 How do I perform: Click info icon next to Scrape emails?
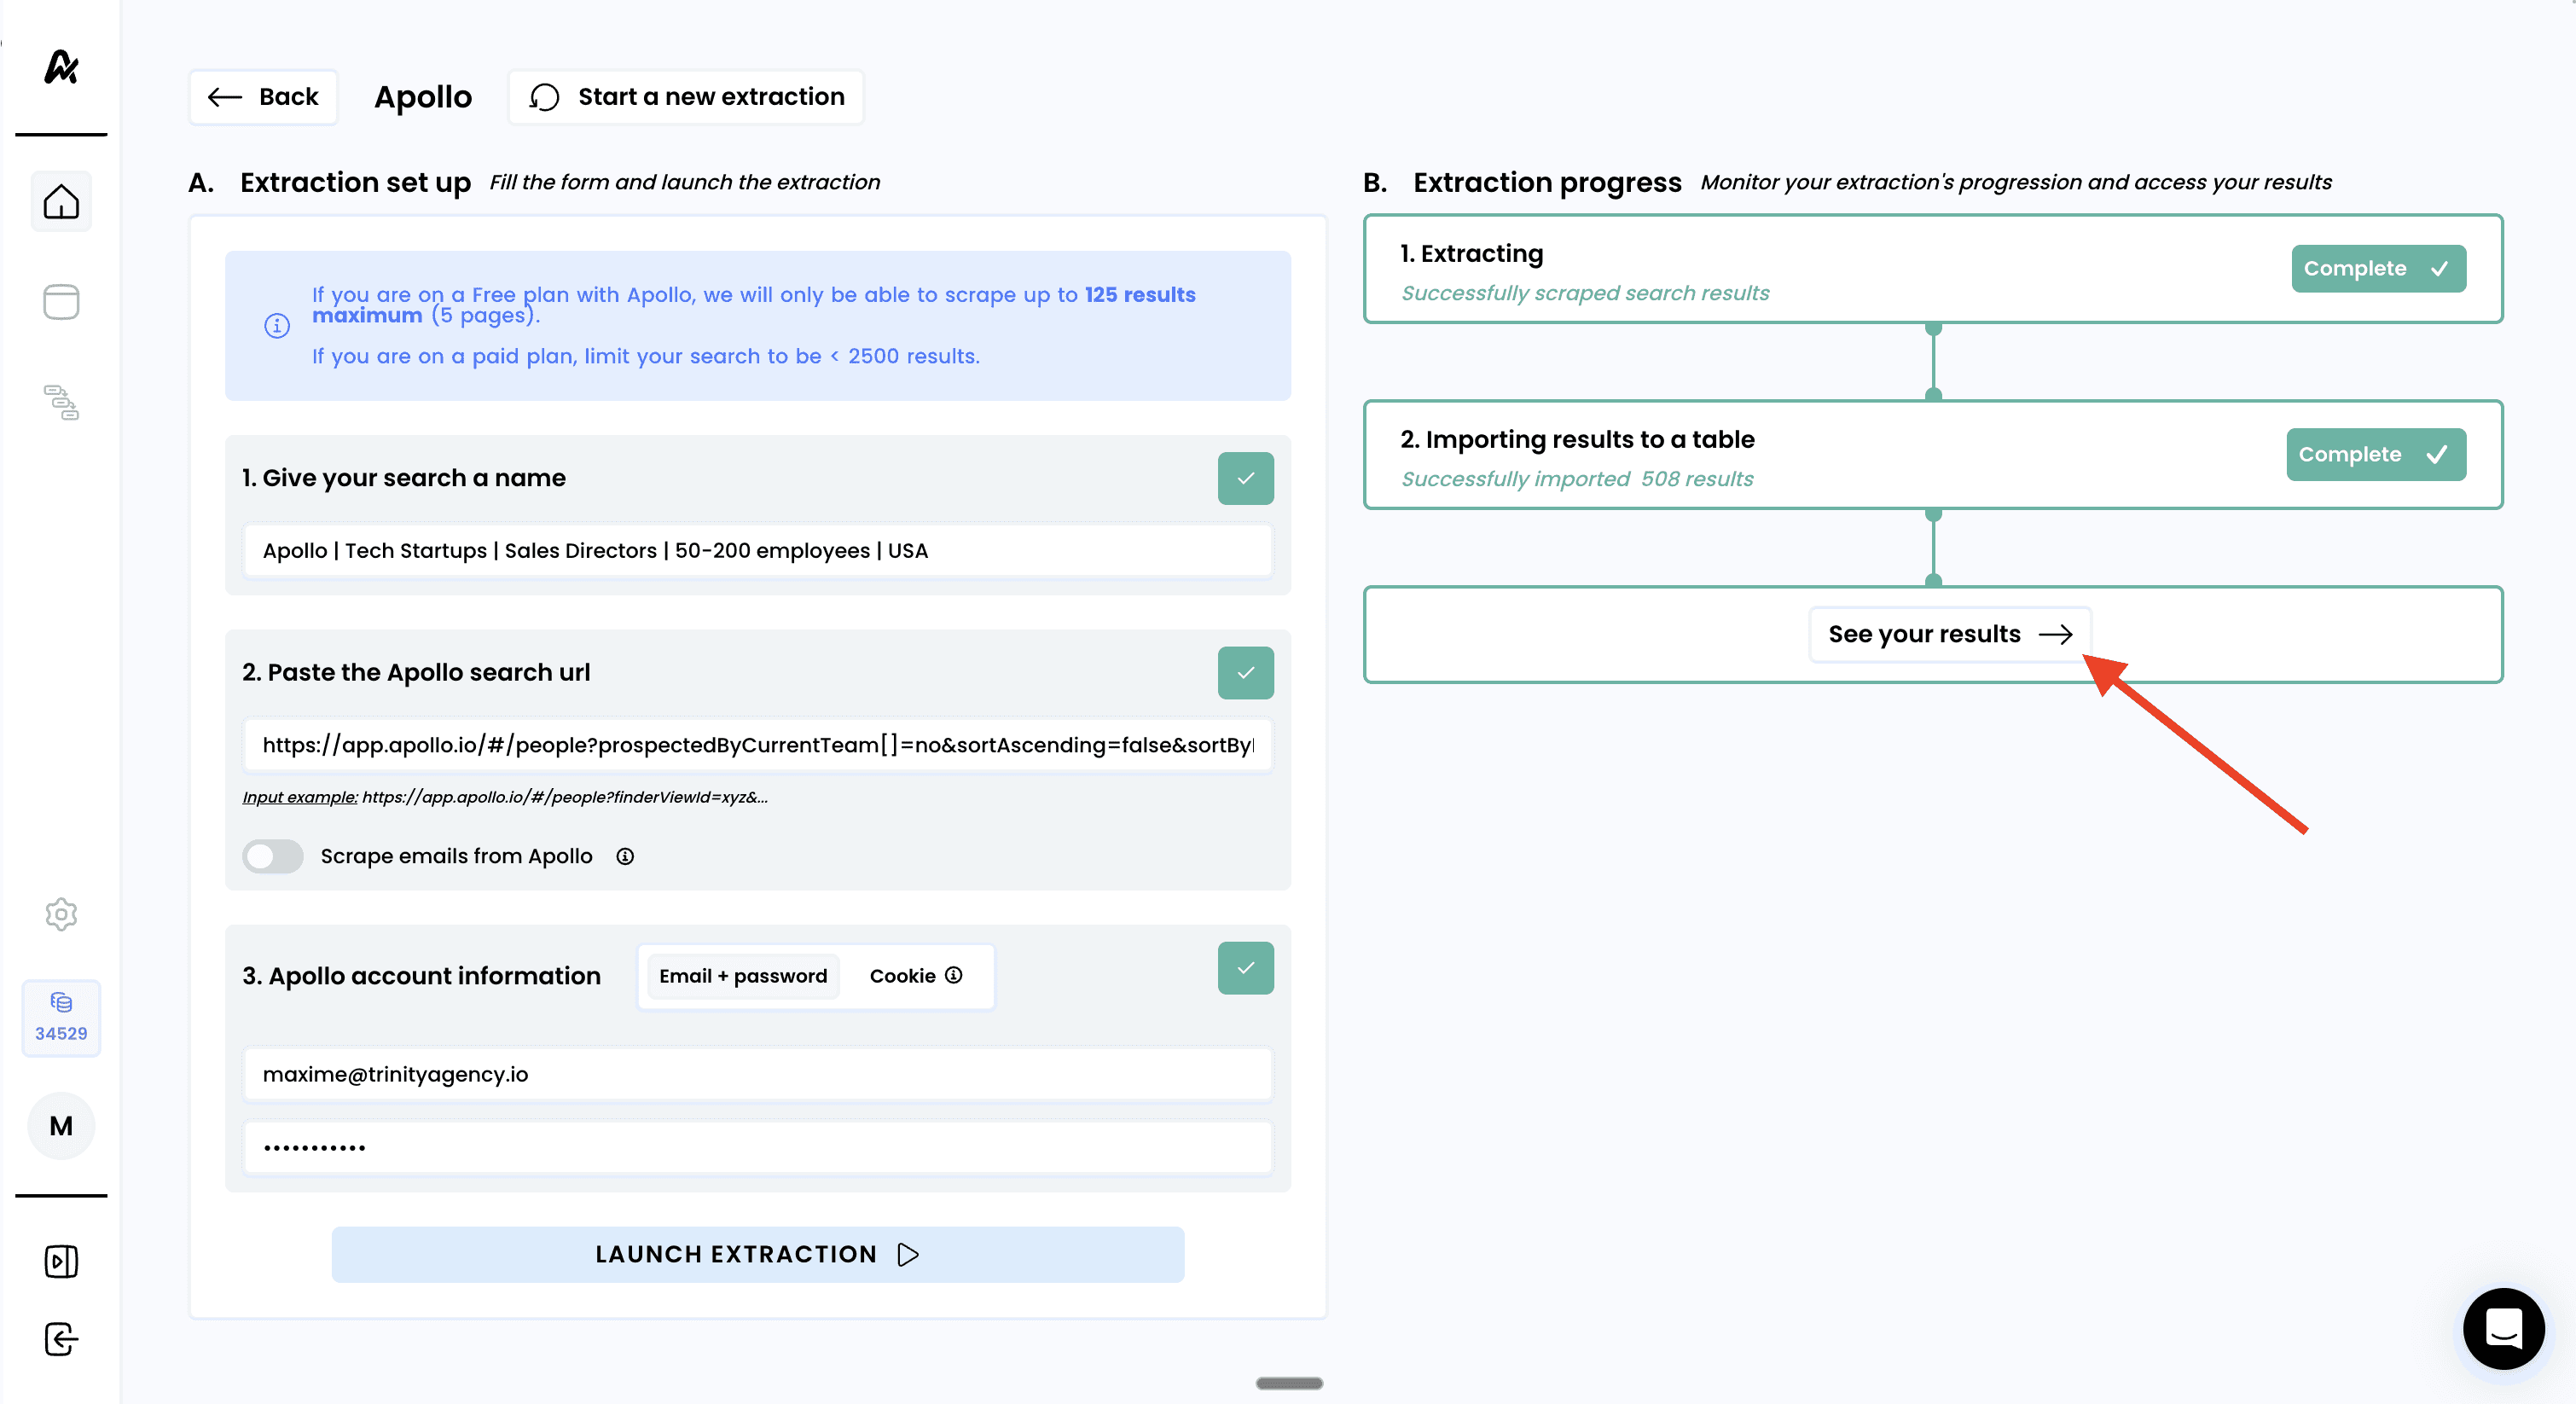click(625, 856)
